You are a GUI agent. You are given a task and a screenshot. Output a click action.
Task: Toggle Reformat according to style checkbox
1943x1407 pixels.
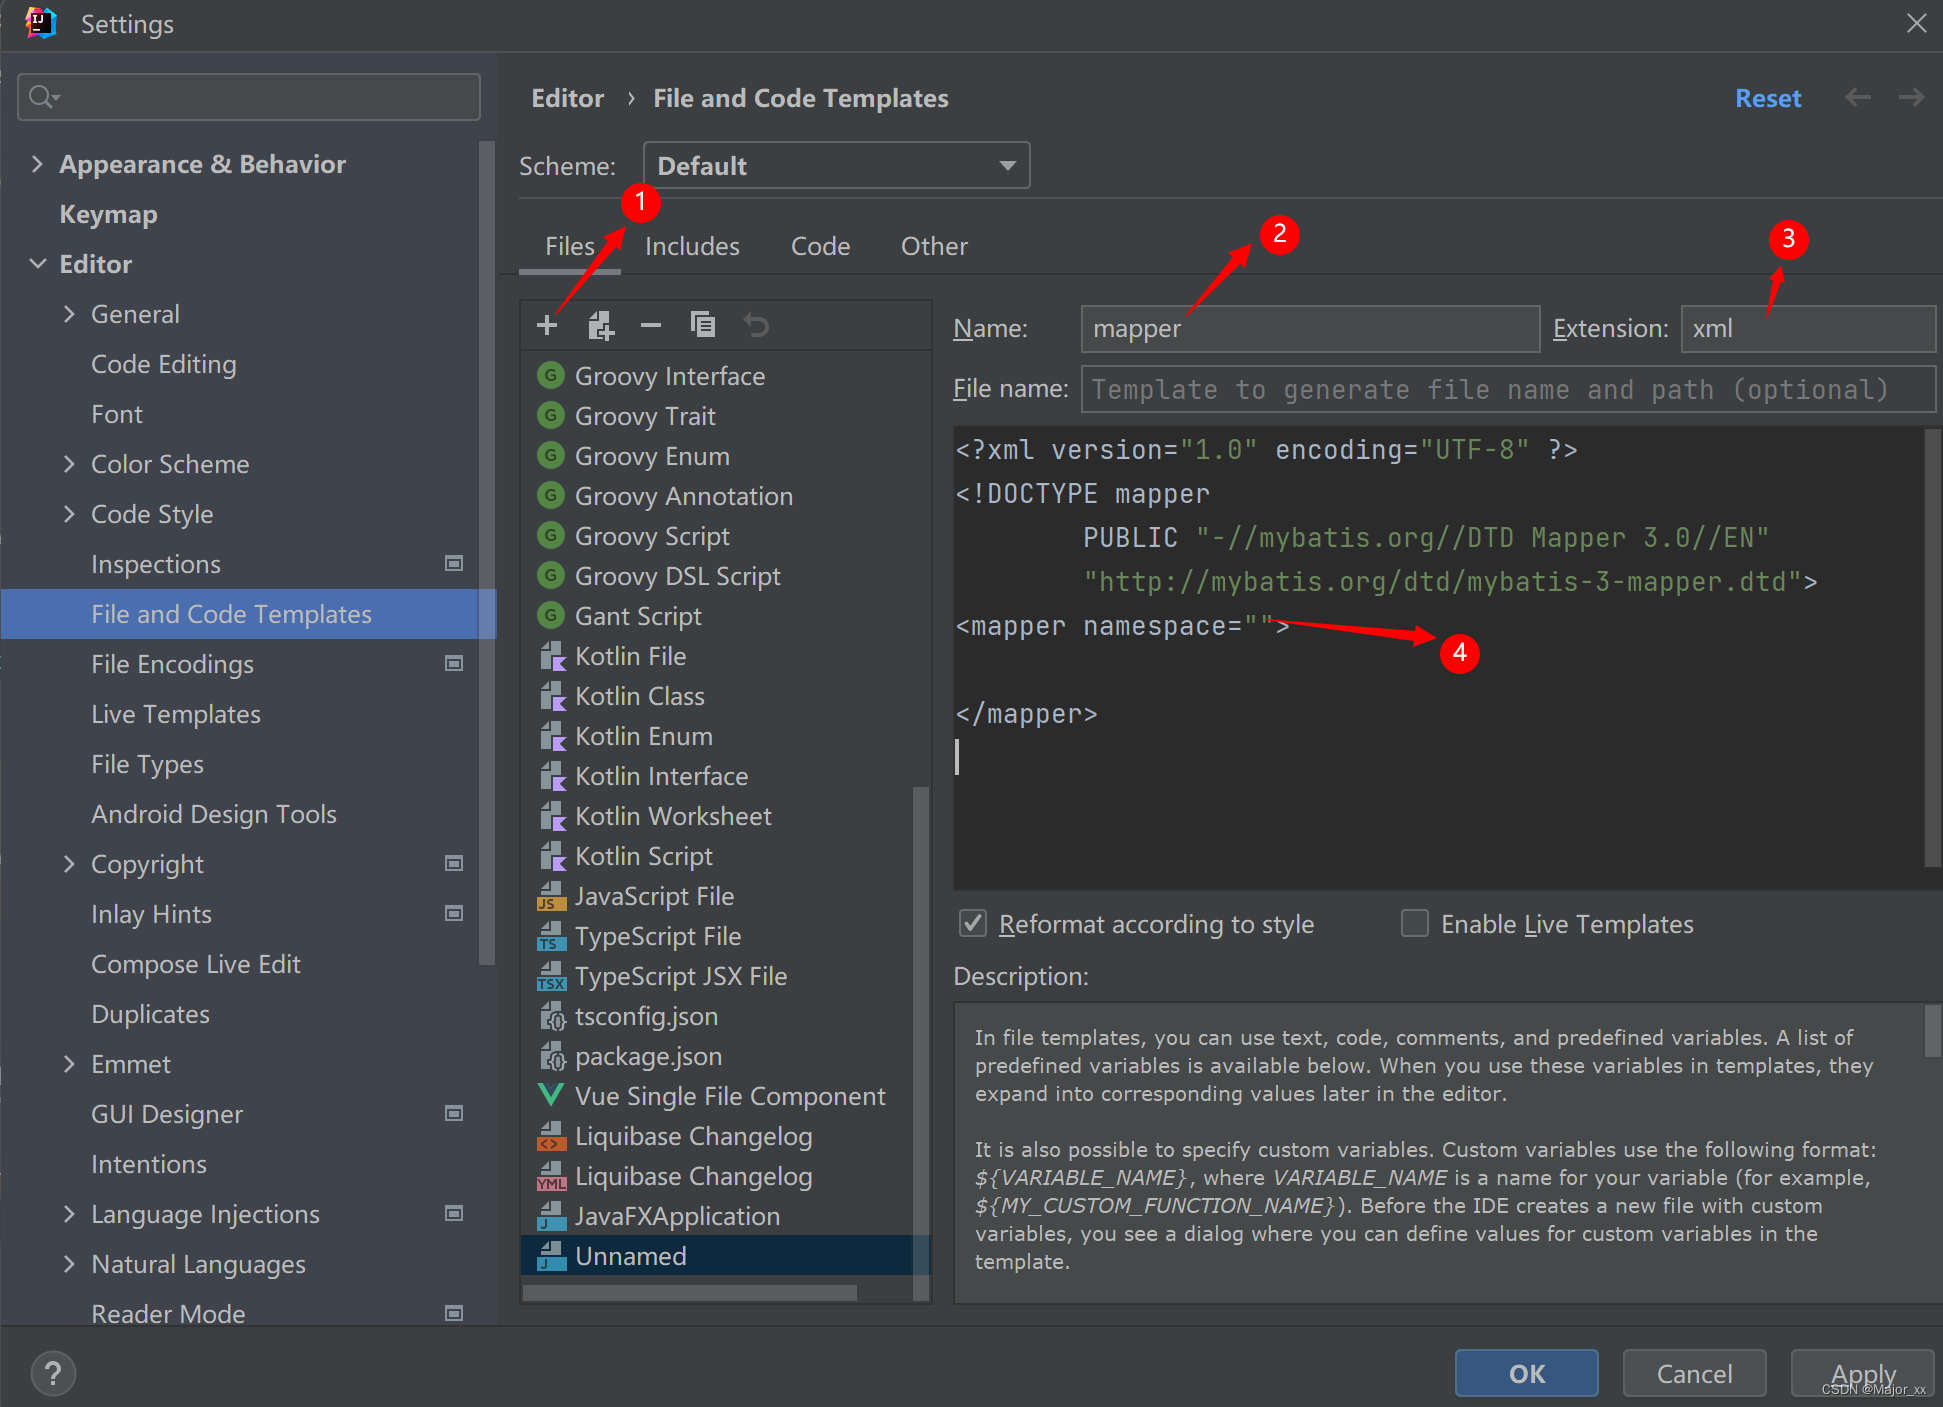(970, 924)
